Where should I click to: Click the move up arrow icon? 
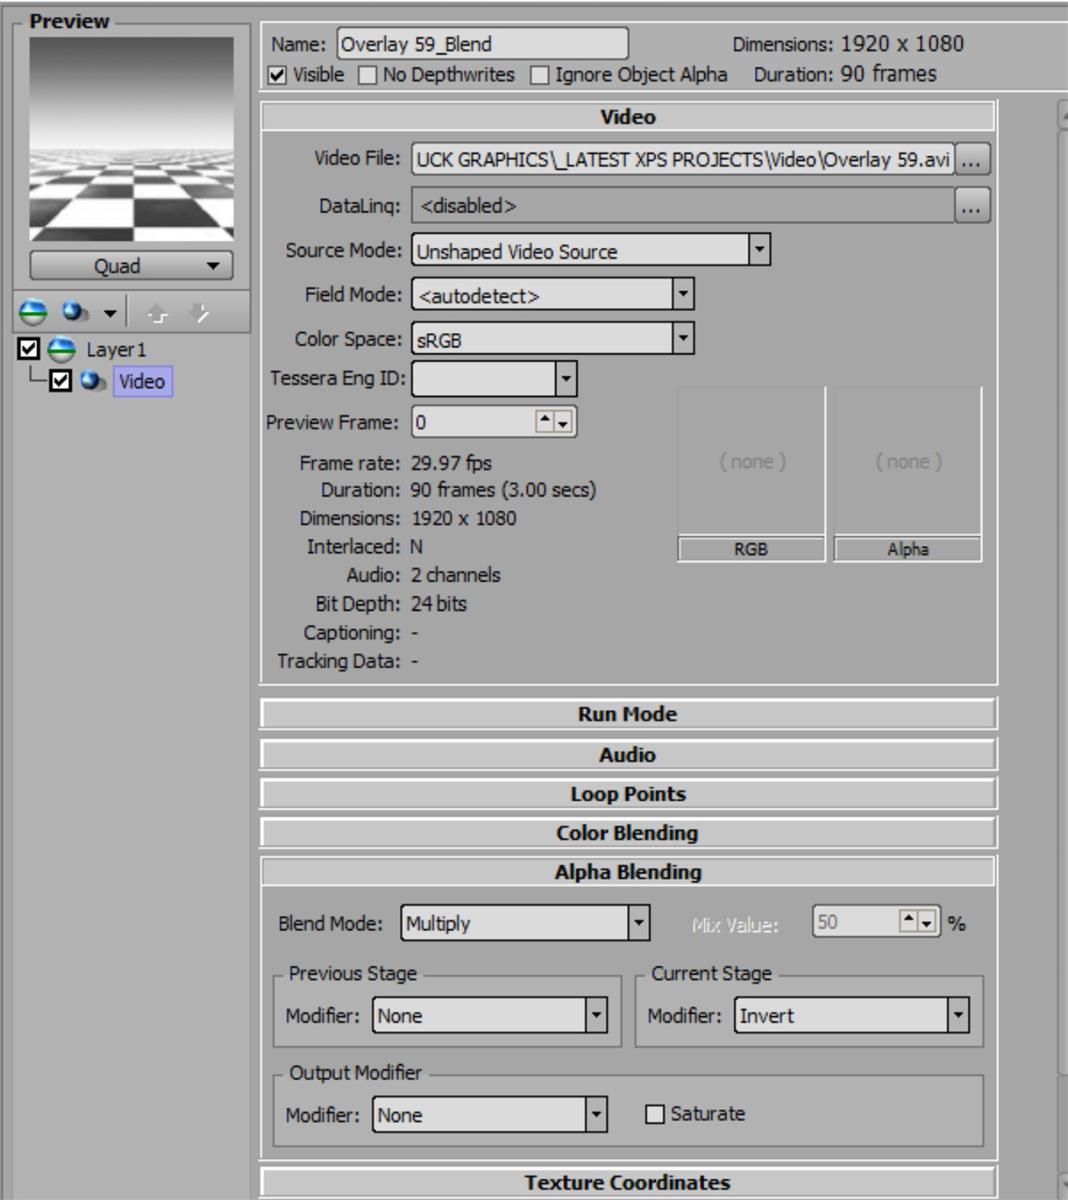coord(158,314)
